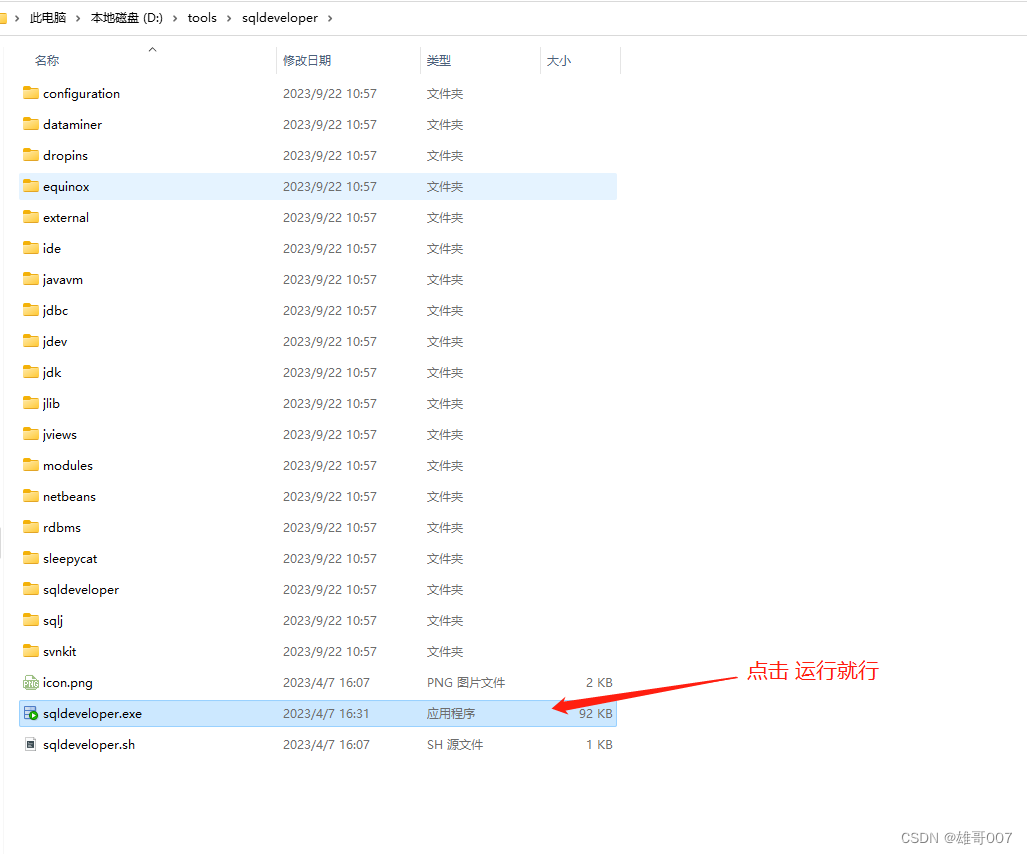The height and width of the screenshot is (854, 1027).
Task: Go to 此电脑 in the address bar
Action: (48, 18)
